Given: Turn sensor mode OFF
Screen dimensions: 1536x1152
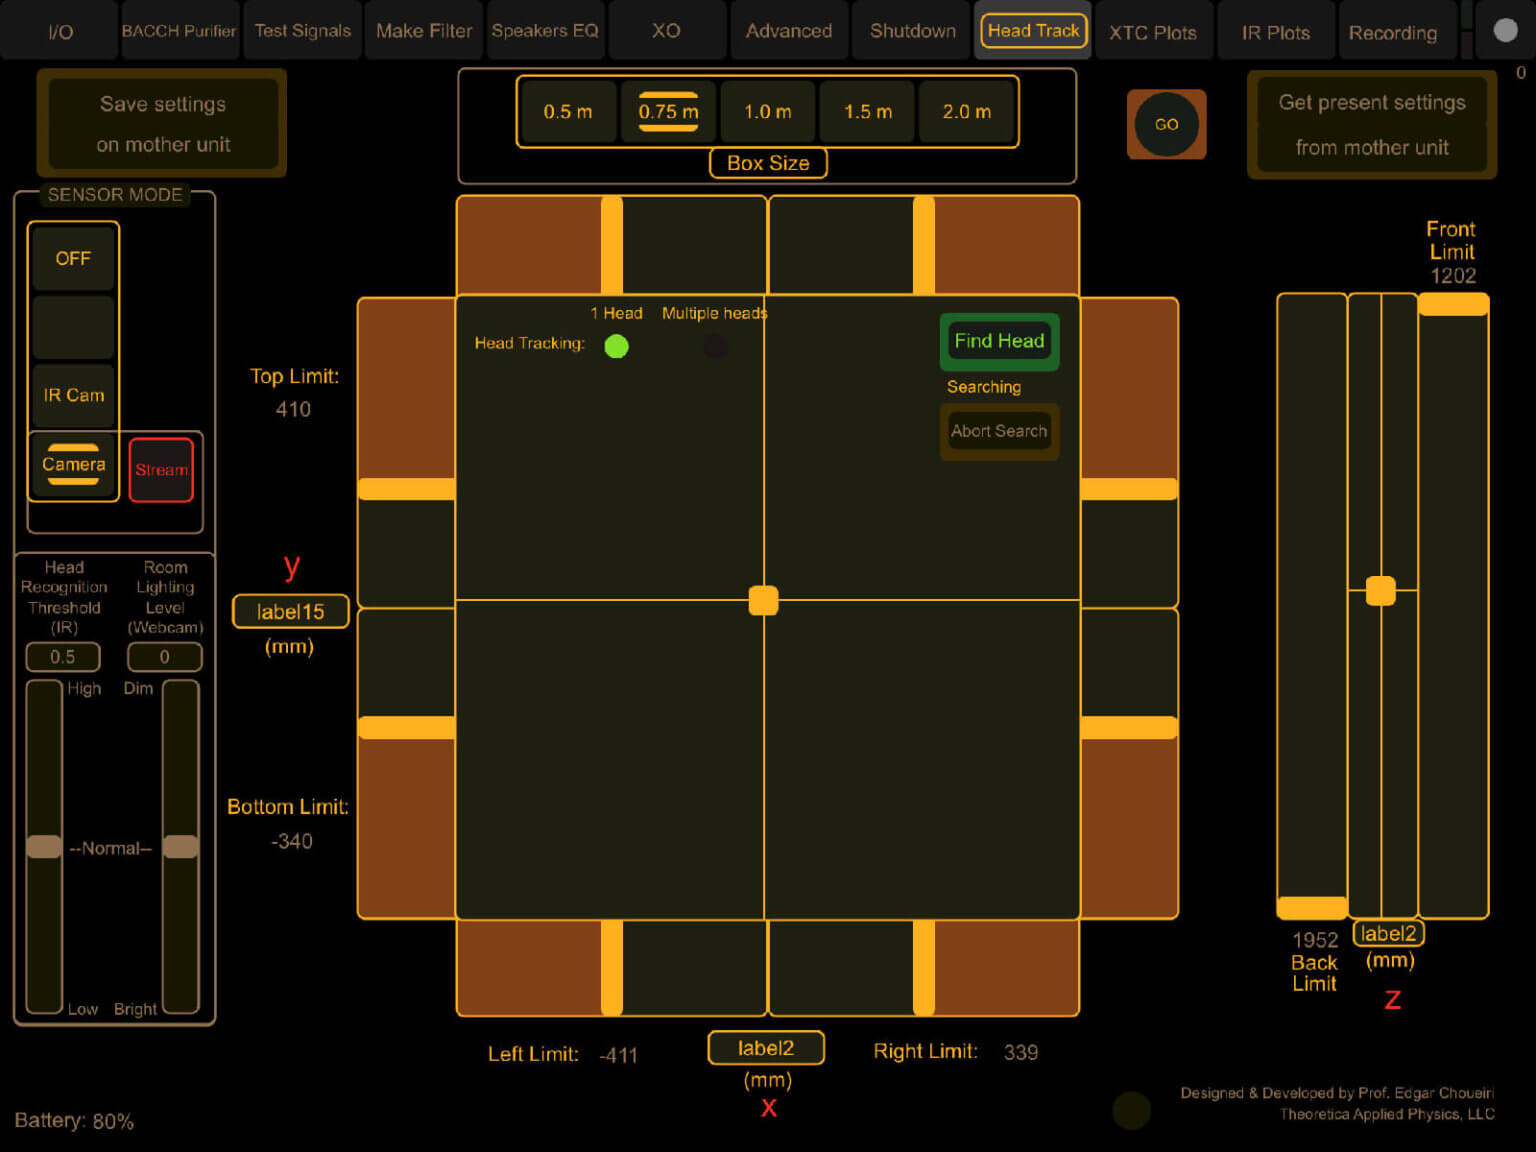Looking at the screenshot, I should tap(73, 259).
